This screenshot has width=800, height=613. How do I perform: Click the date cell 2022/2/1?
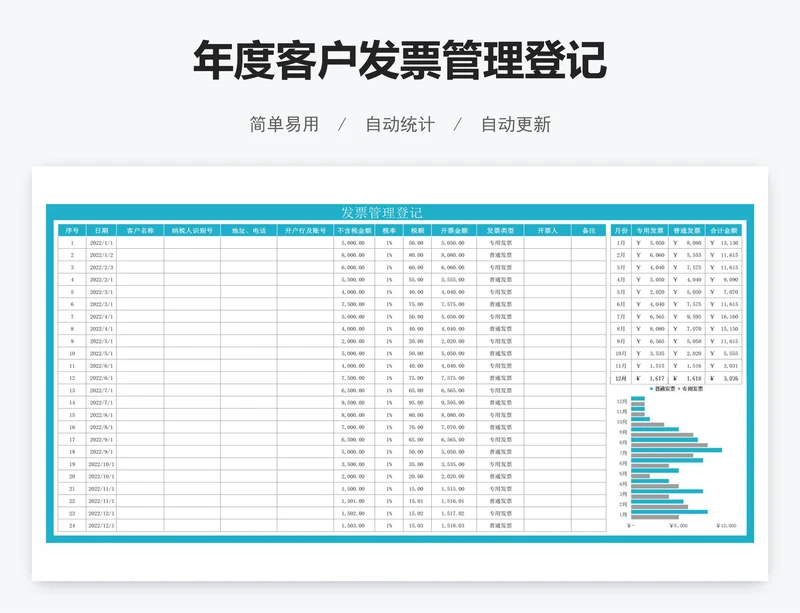tap(102, 280)
